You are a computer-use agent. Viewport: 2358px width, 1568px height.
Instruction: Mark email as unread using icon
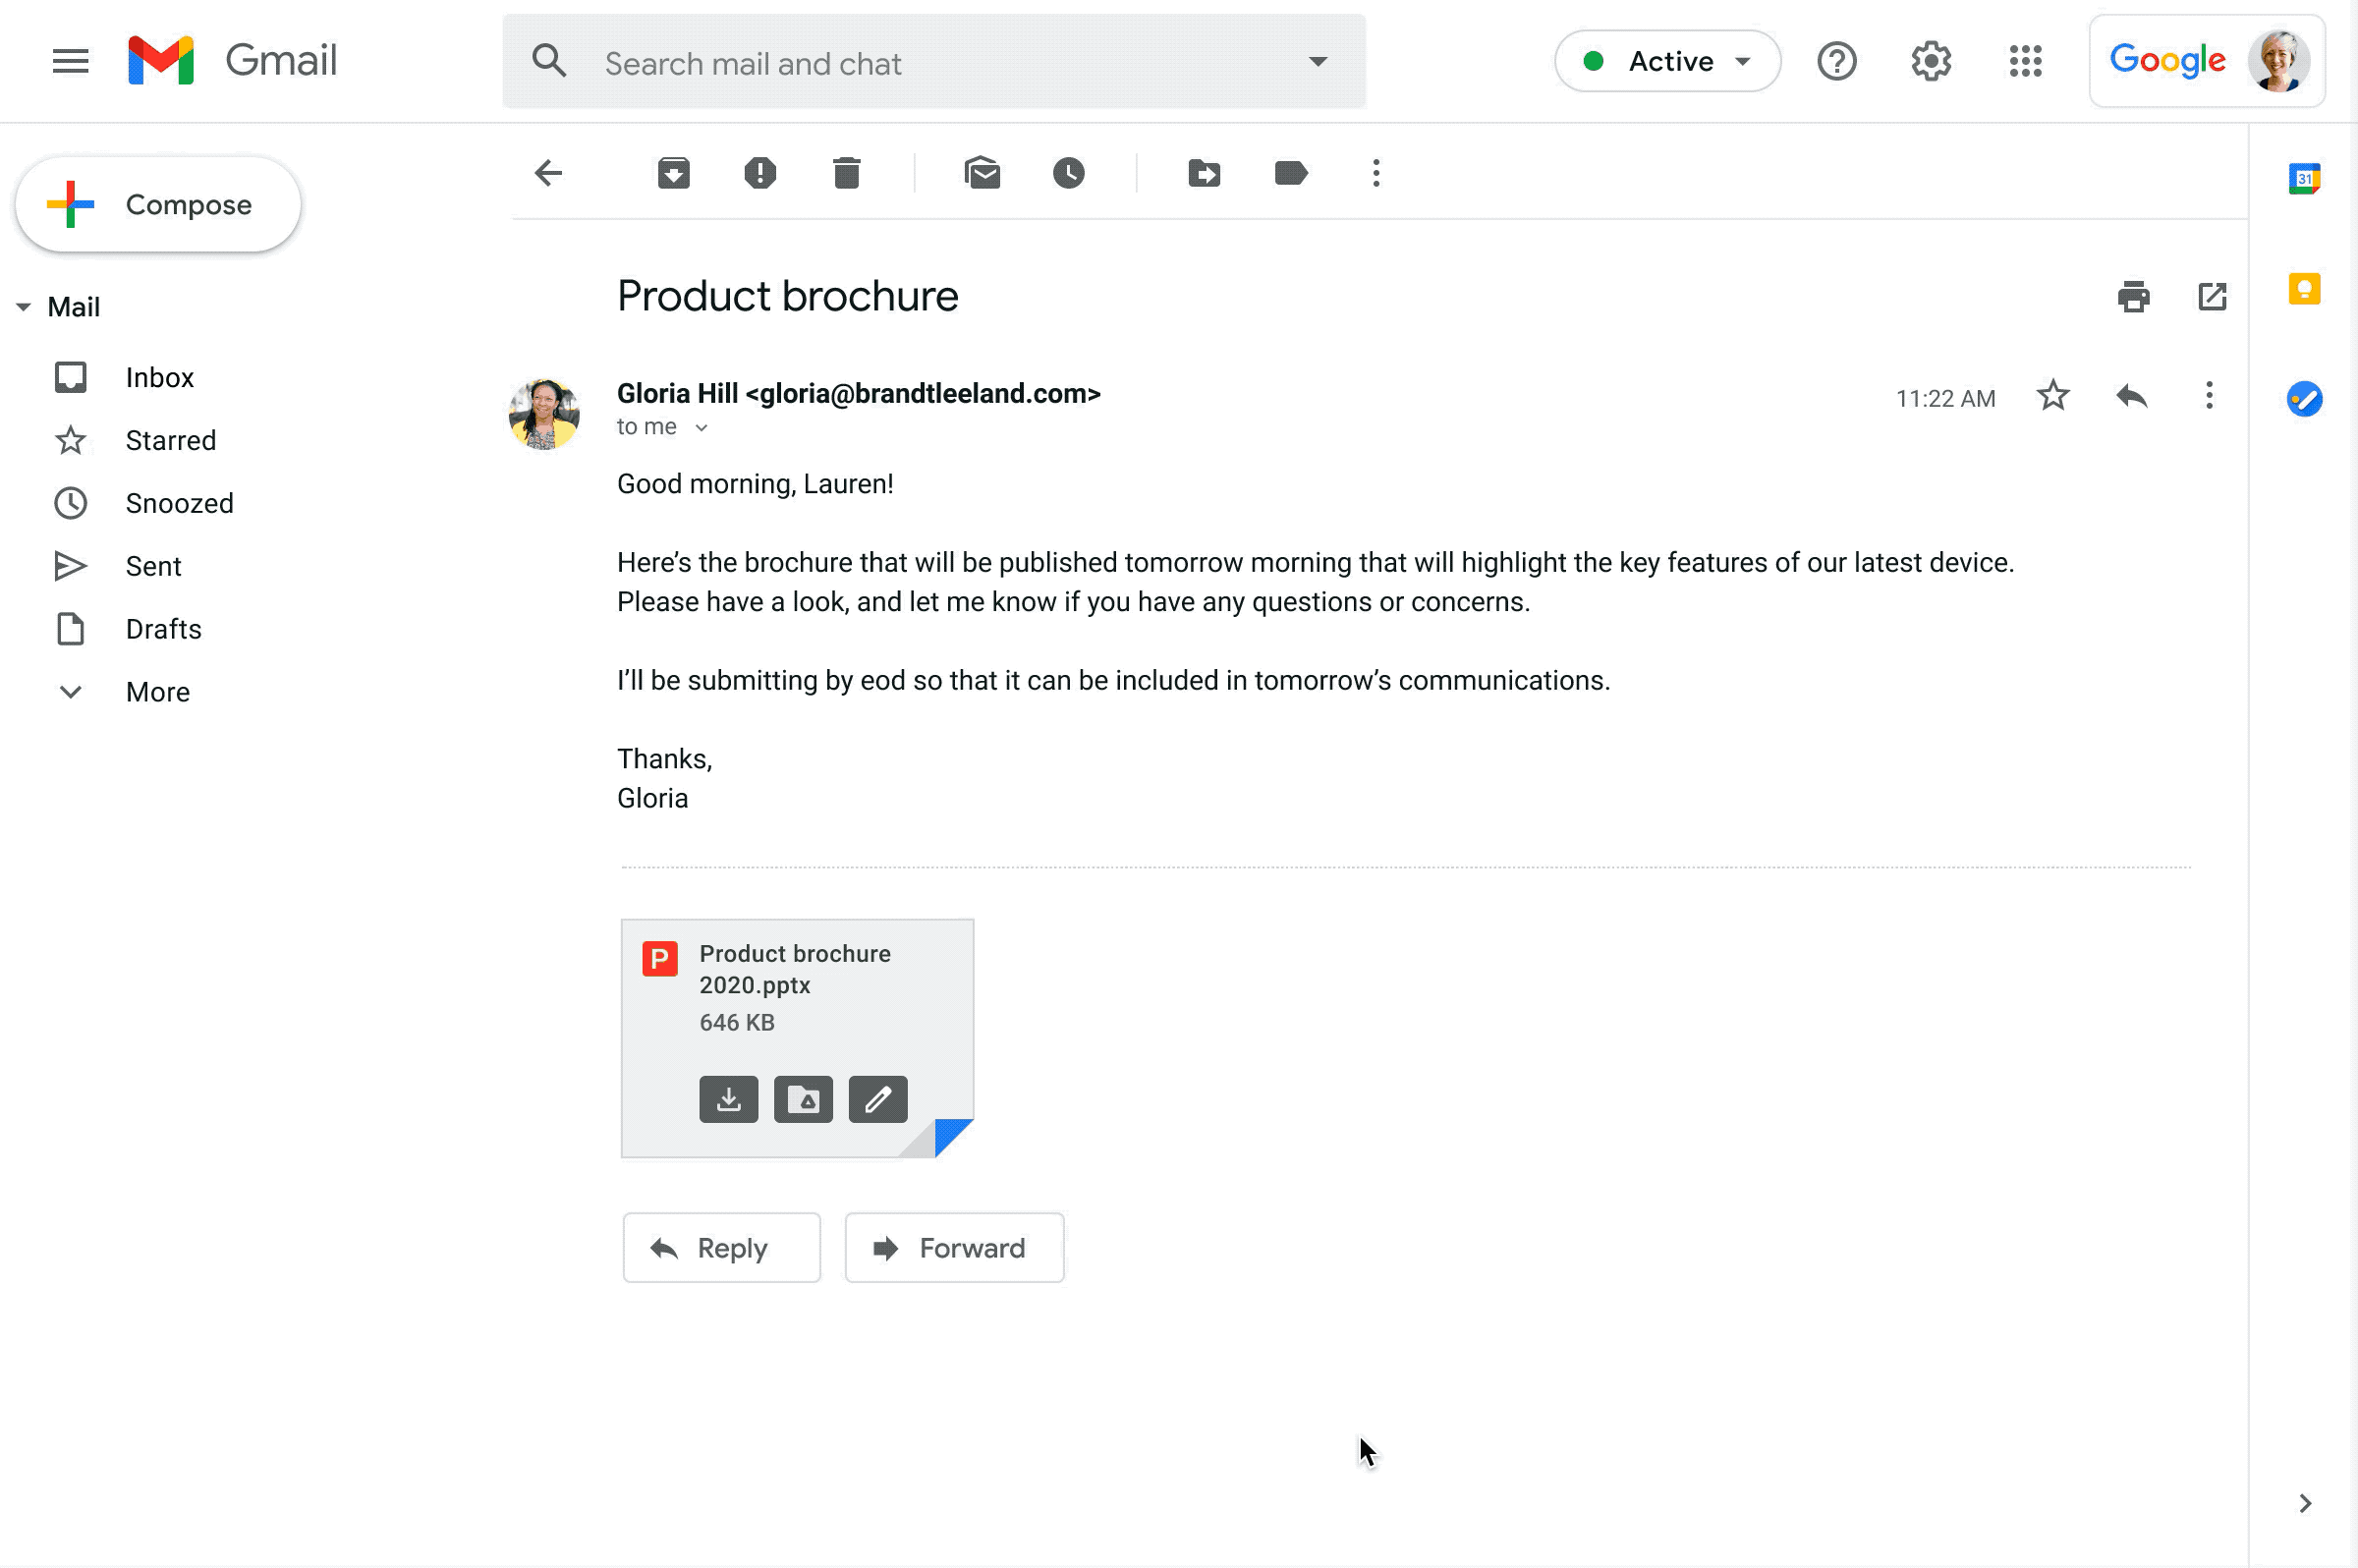pos(983,173)
